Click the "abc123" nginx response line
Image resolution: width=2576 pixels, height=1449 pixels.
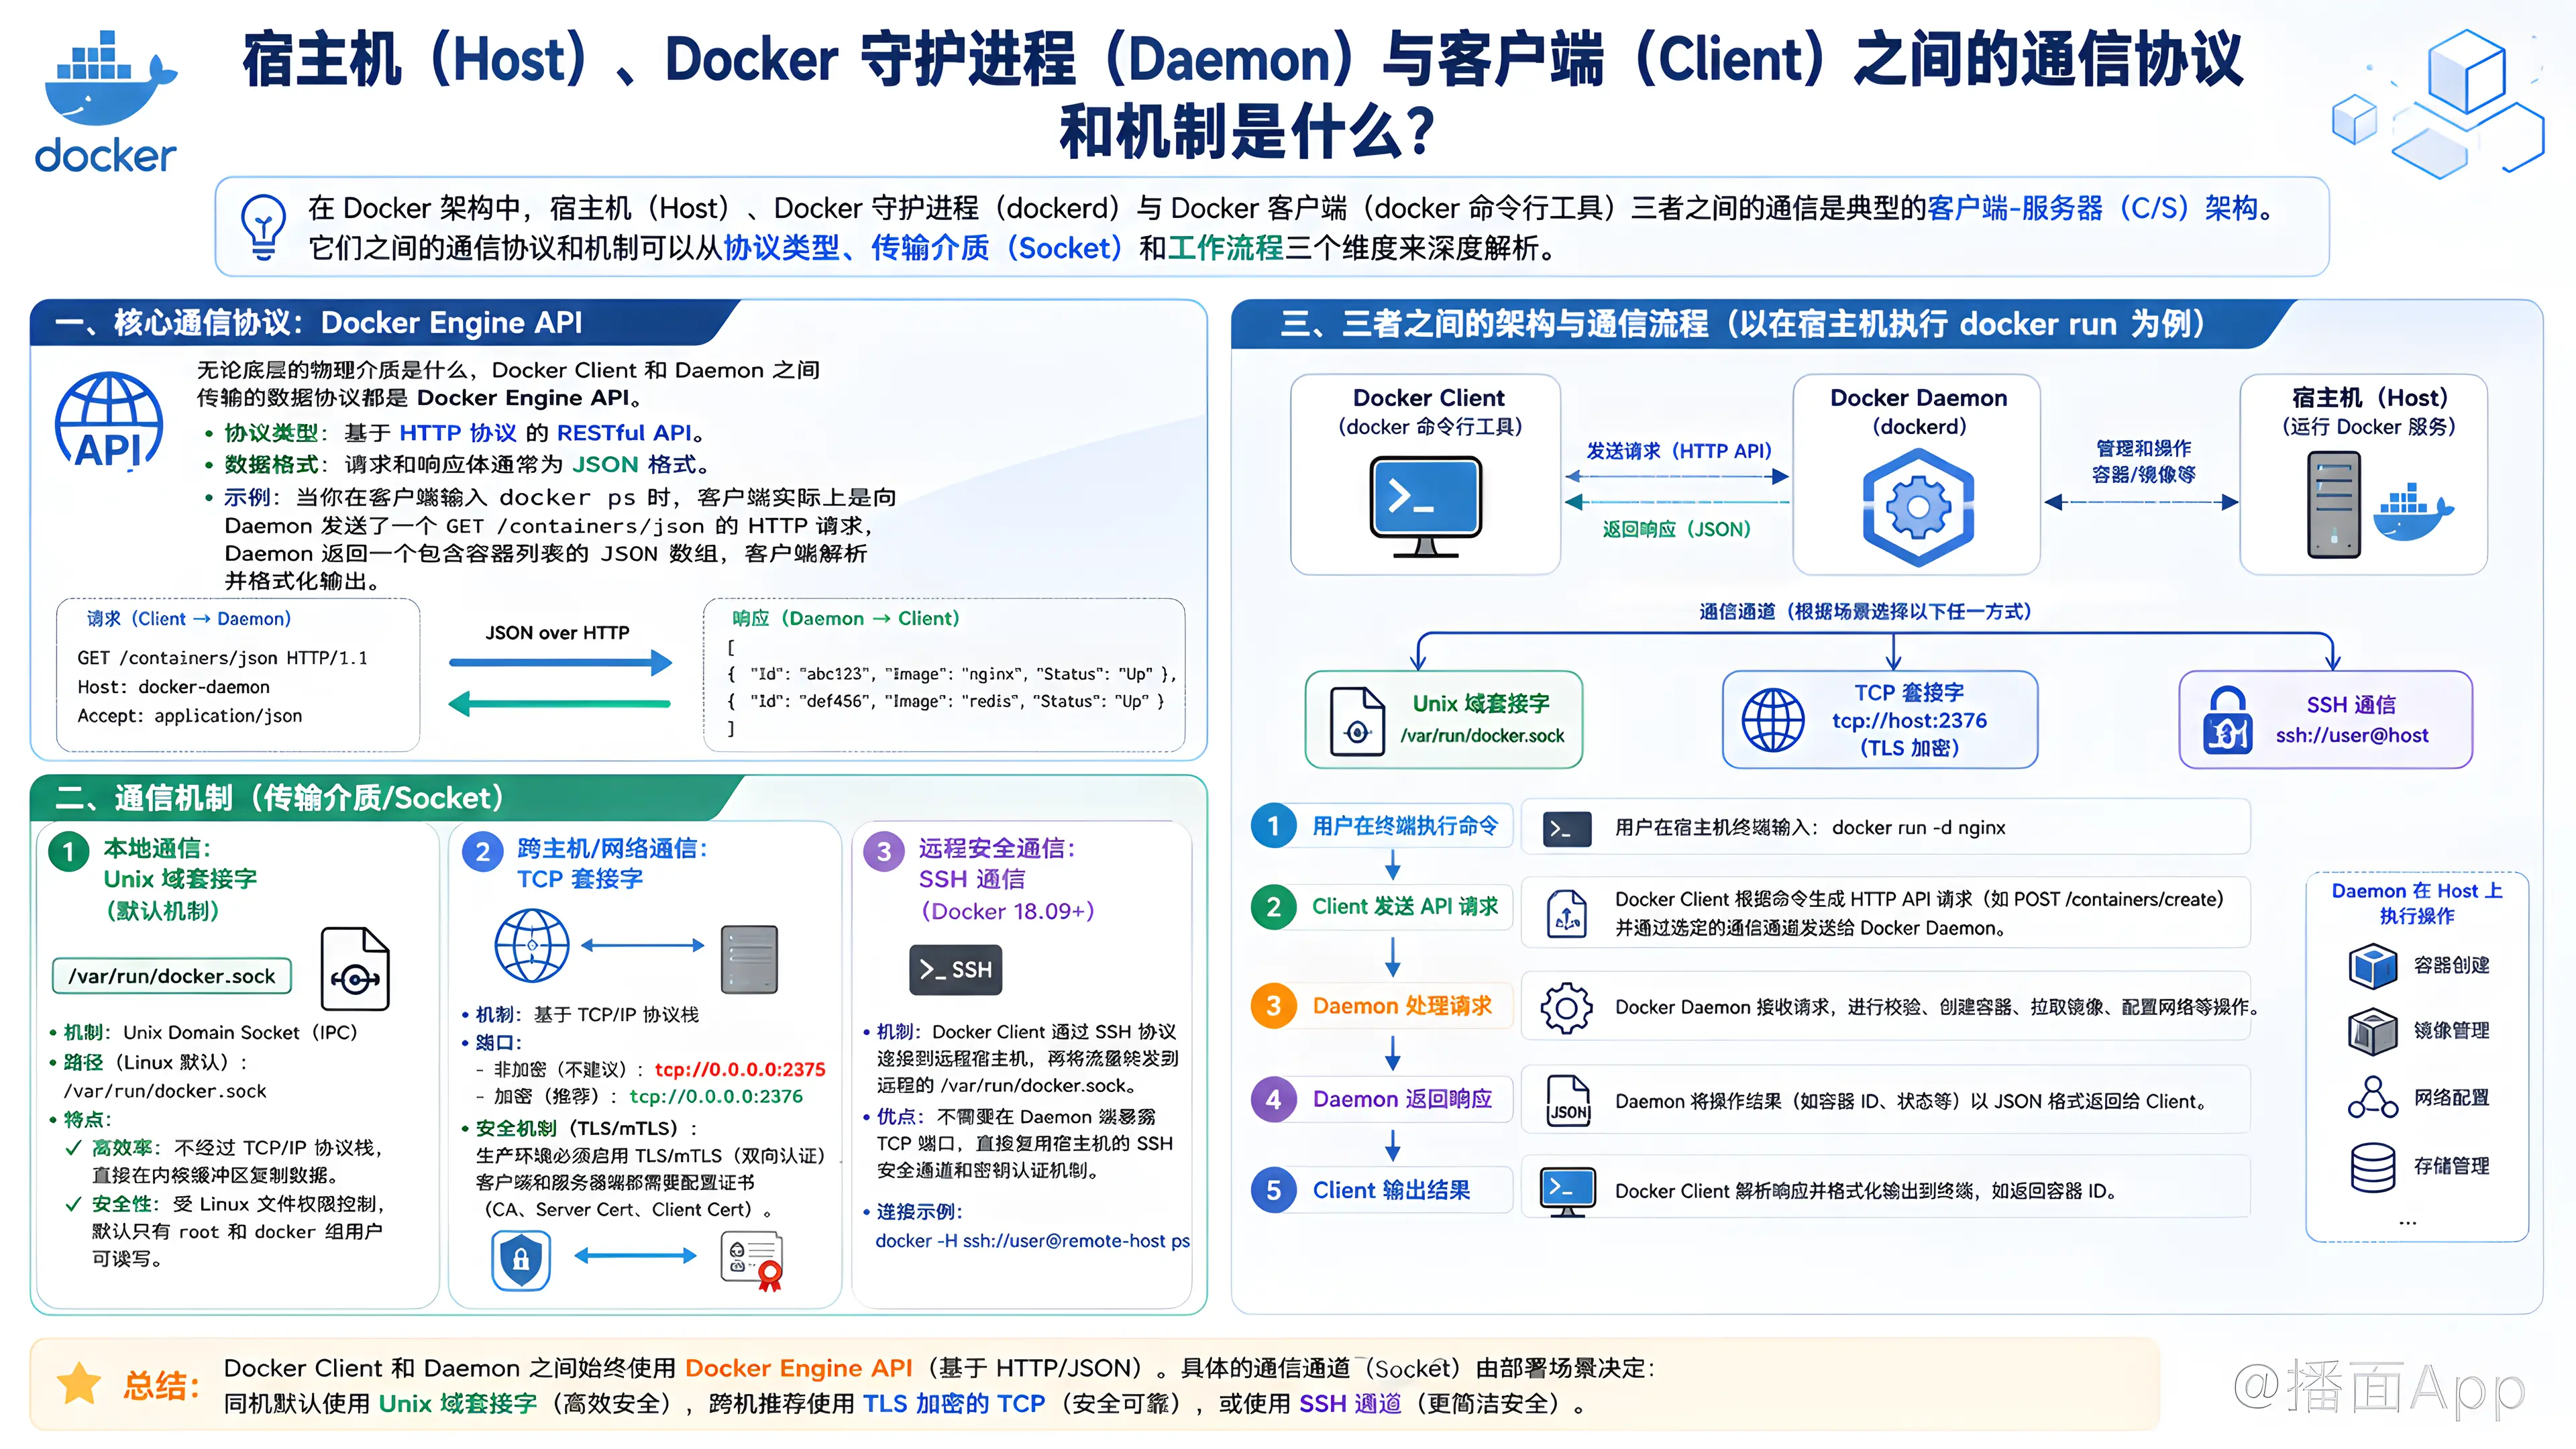point(952,674)
